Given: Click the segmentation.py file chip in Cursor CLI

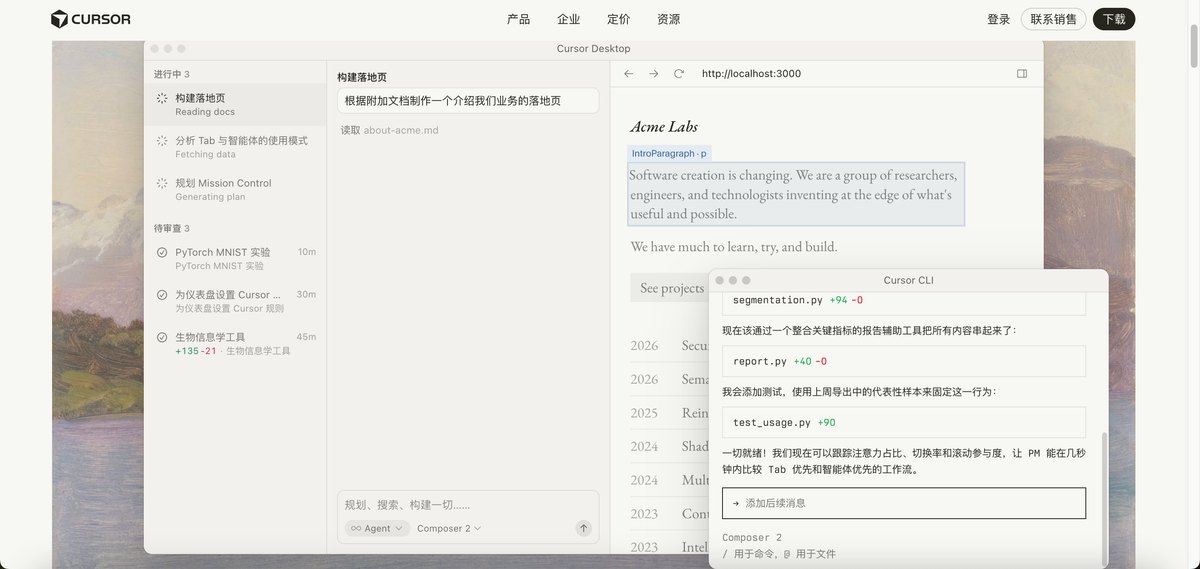Looking at the screenshot, I should (x=904, y=300).
